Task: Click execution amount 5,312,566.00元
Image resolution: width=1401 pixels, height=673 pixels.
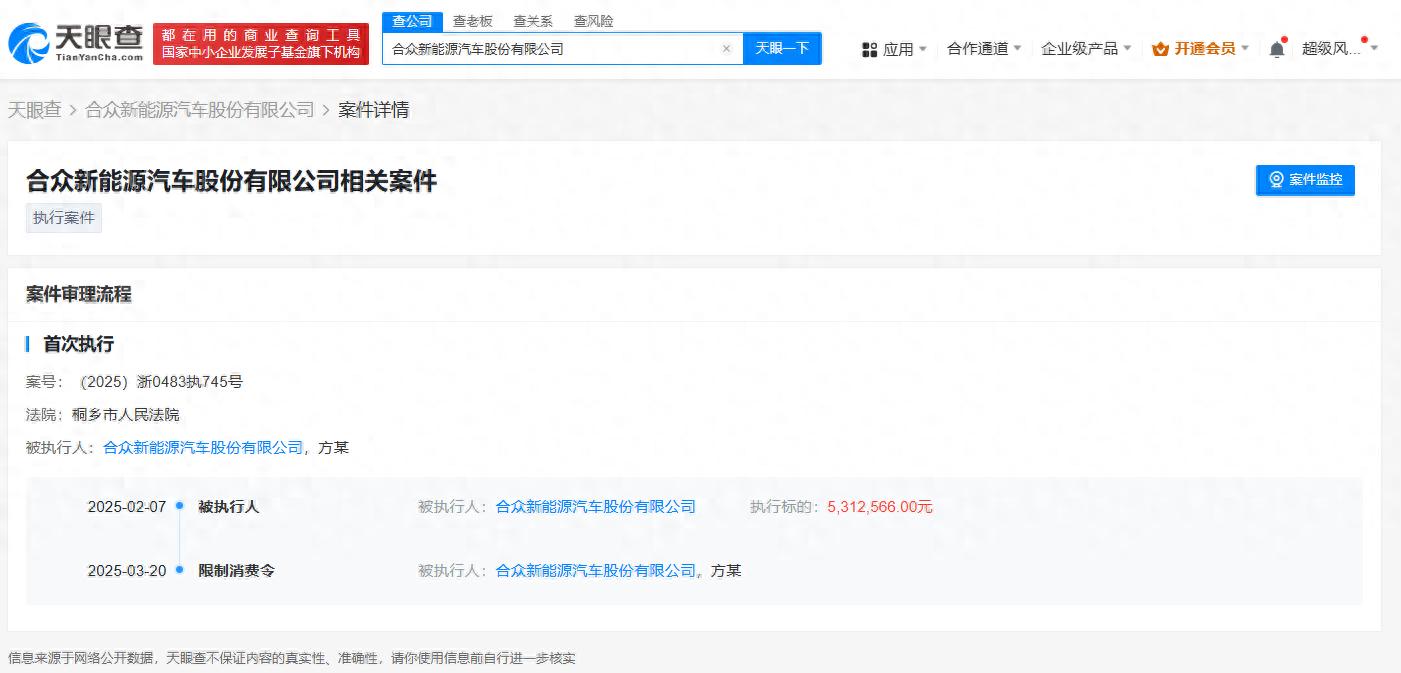Action: pos(880,506)
